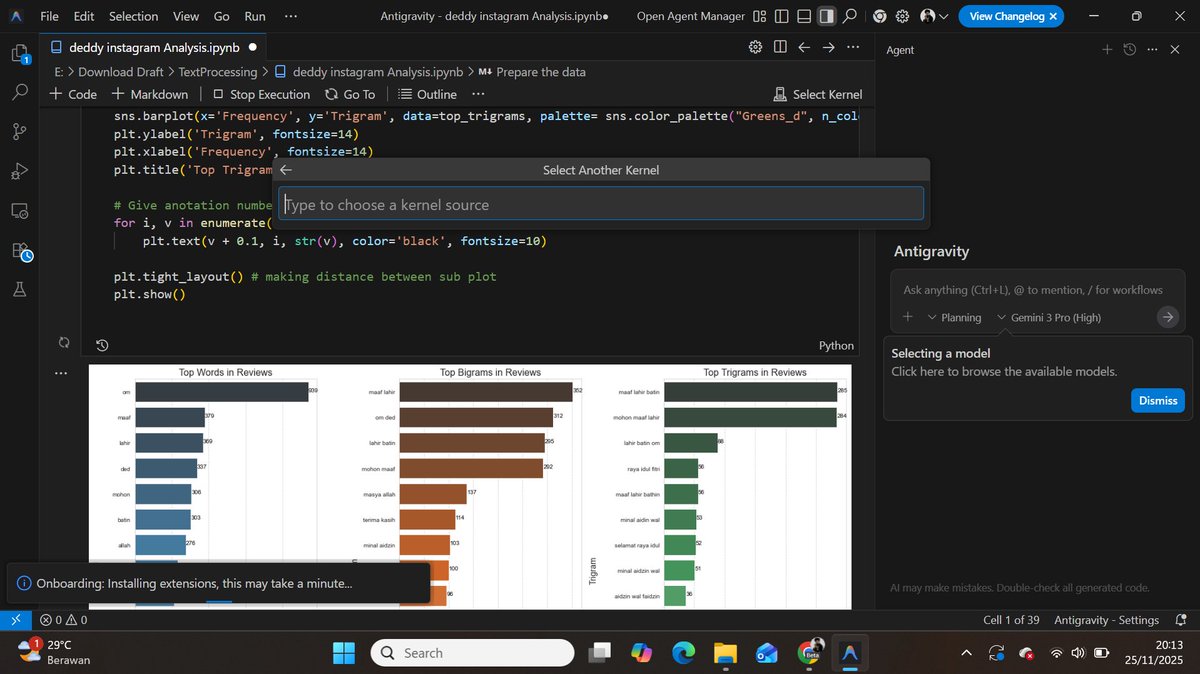Image resolution: width=1200 pixels, height=674 pixels.
Task: Open the notebook settings gear in editor toolbar
Action: coord(755,47)
